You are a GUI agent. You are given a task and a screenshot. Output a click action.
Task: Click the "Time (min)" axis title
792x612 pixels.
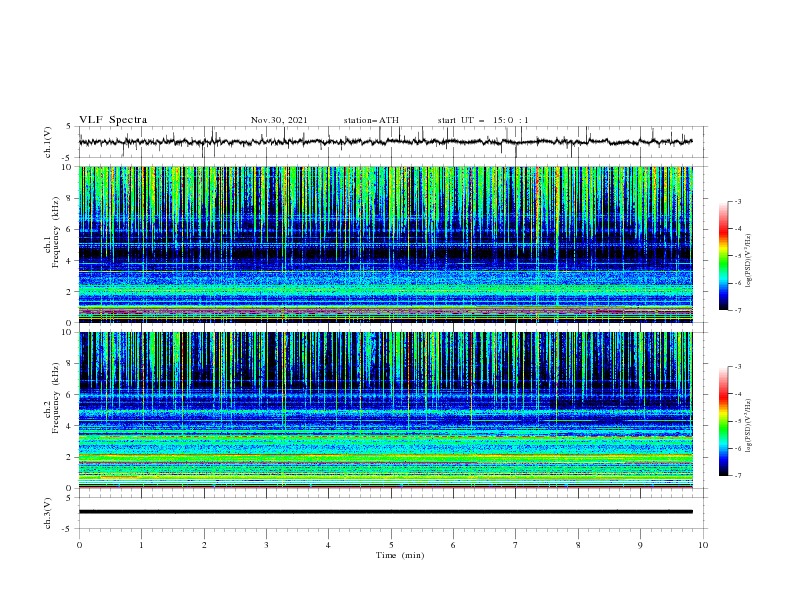click(x=400, y=555)
